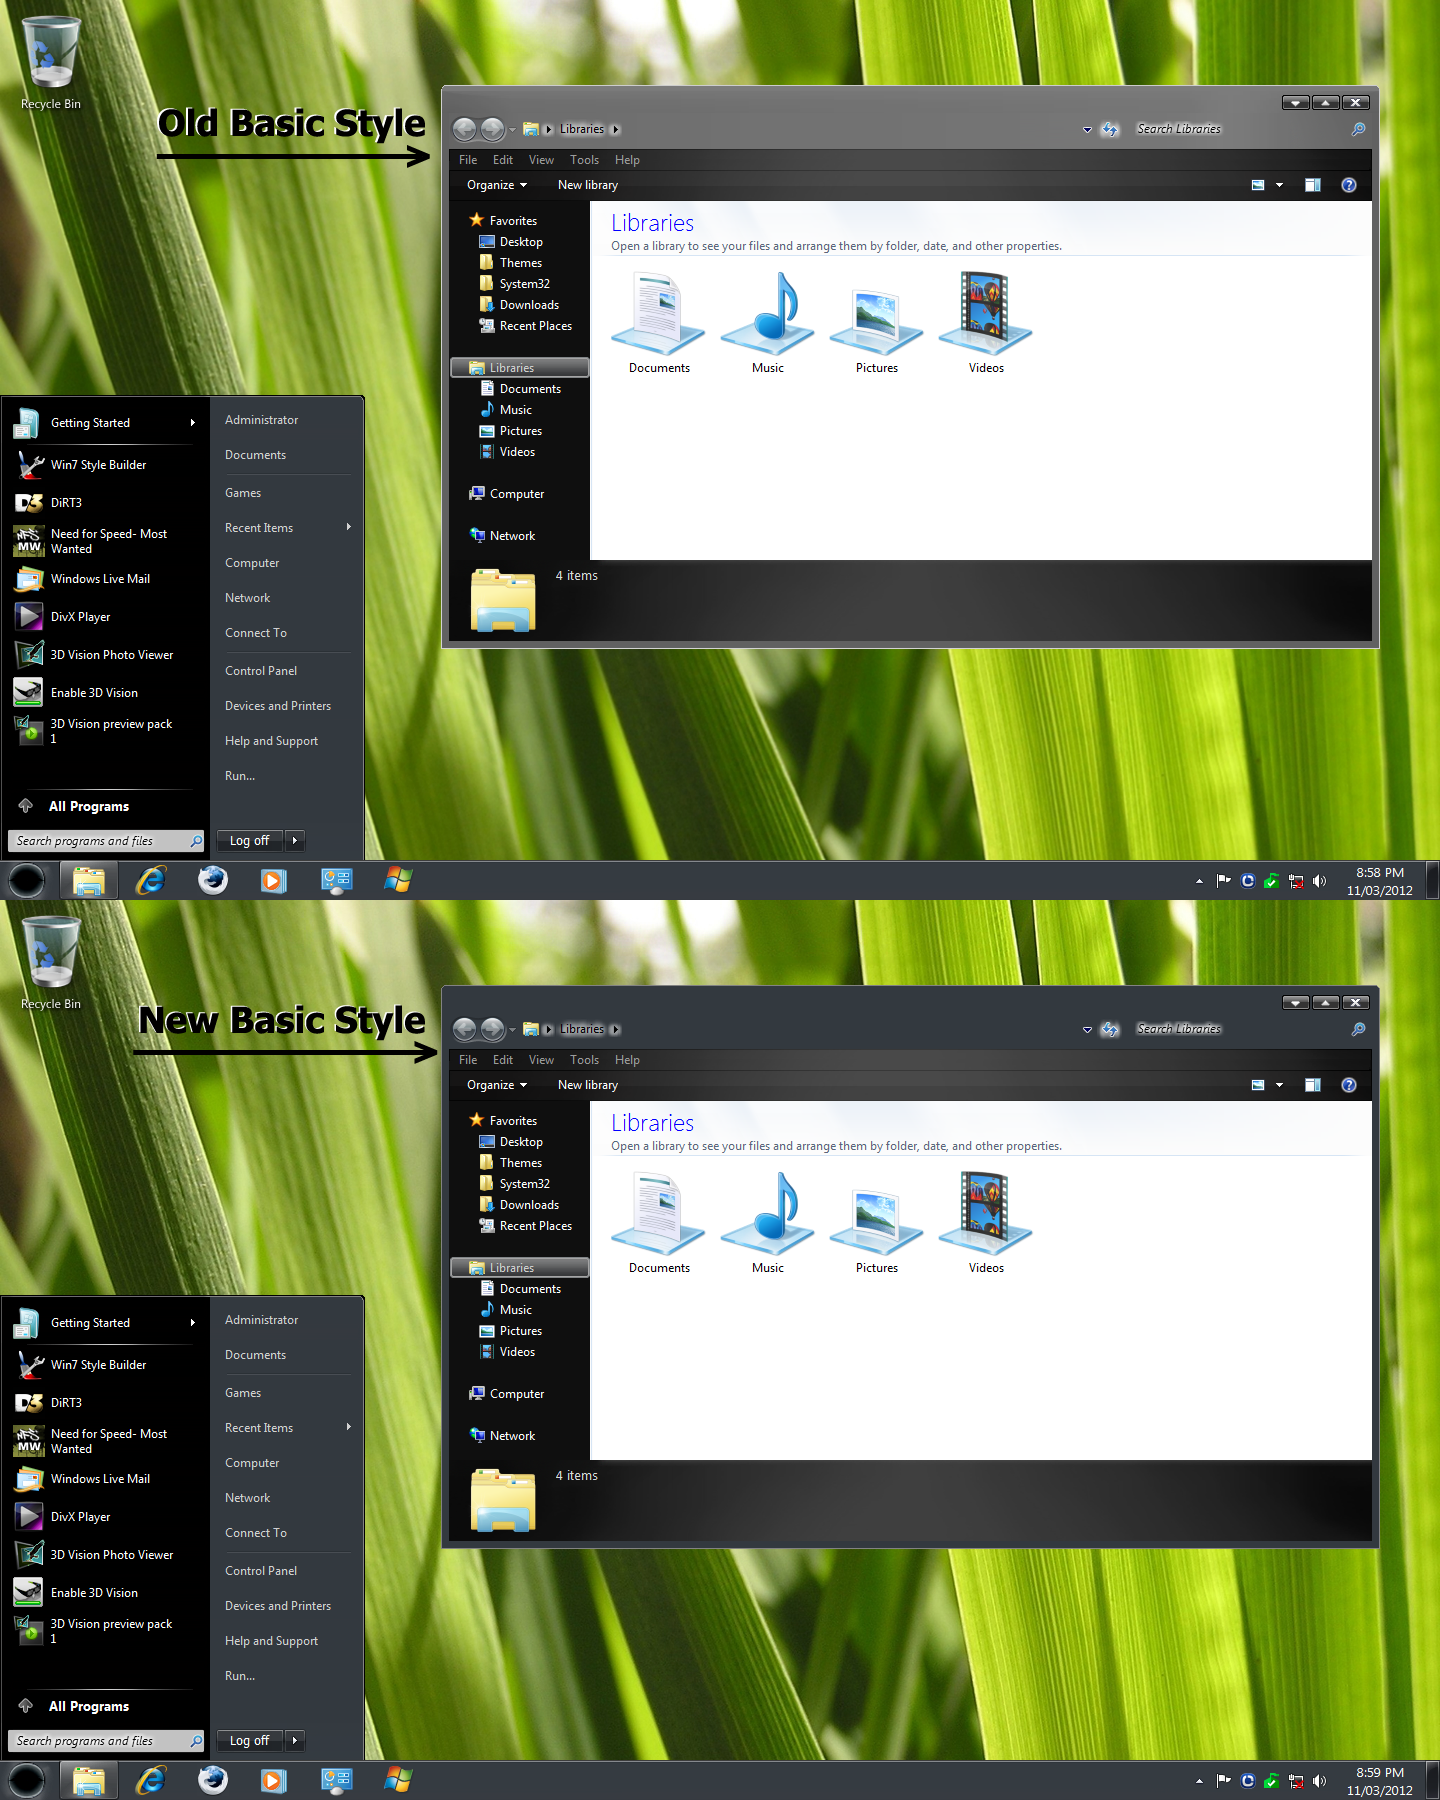This screenshot has height=1800, width=1440.
Task: Click the 8:59 PM taskbar clock
Action: pyautogui.click(x=1380, y=1781)
